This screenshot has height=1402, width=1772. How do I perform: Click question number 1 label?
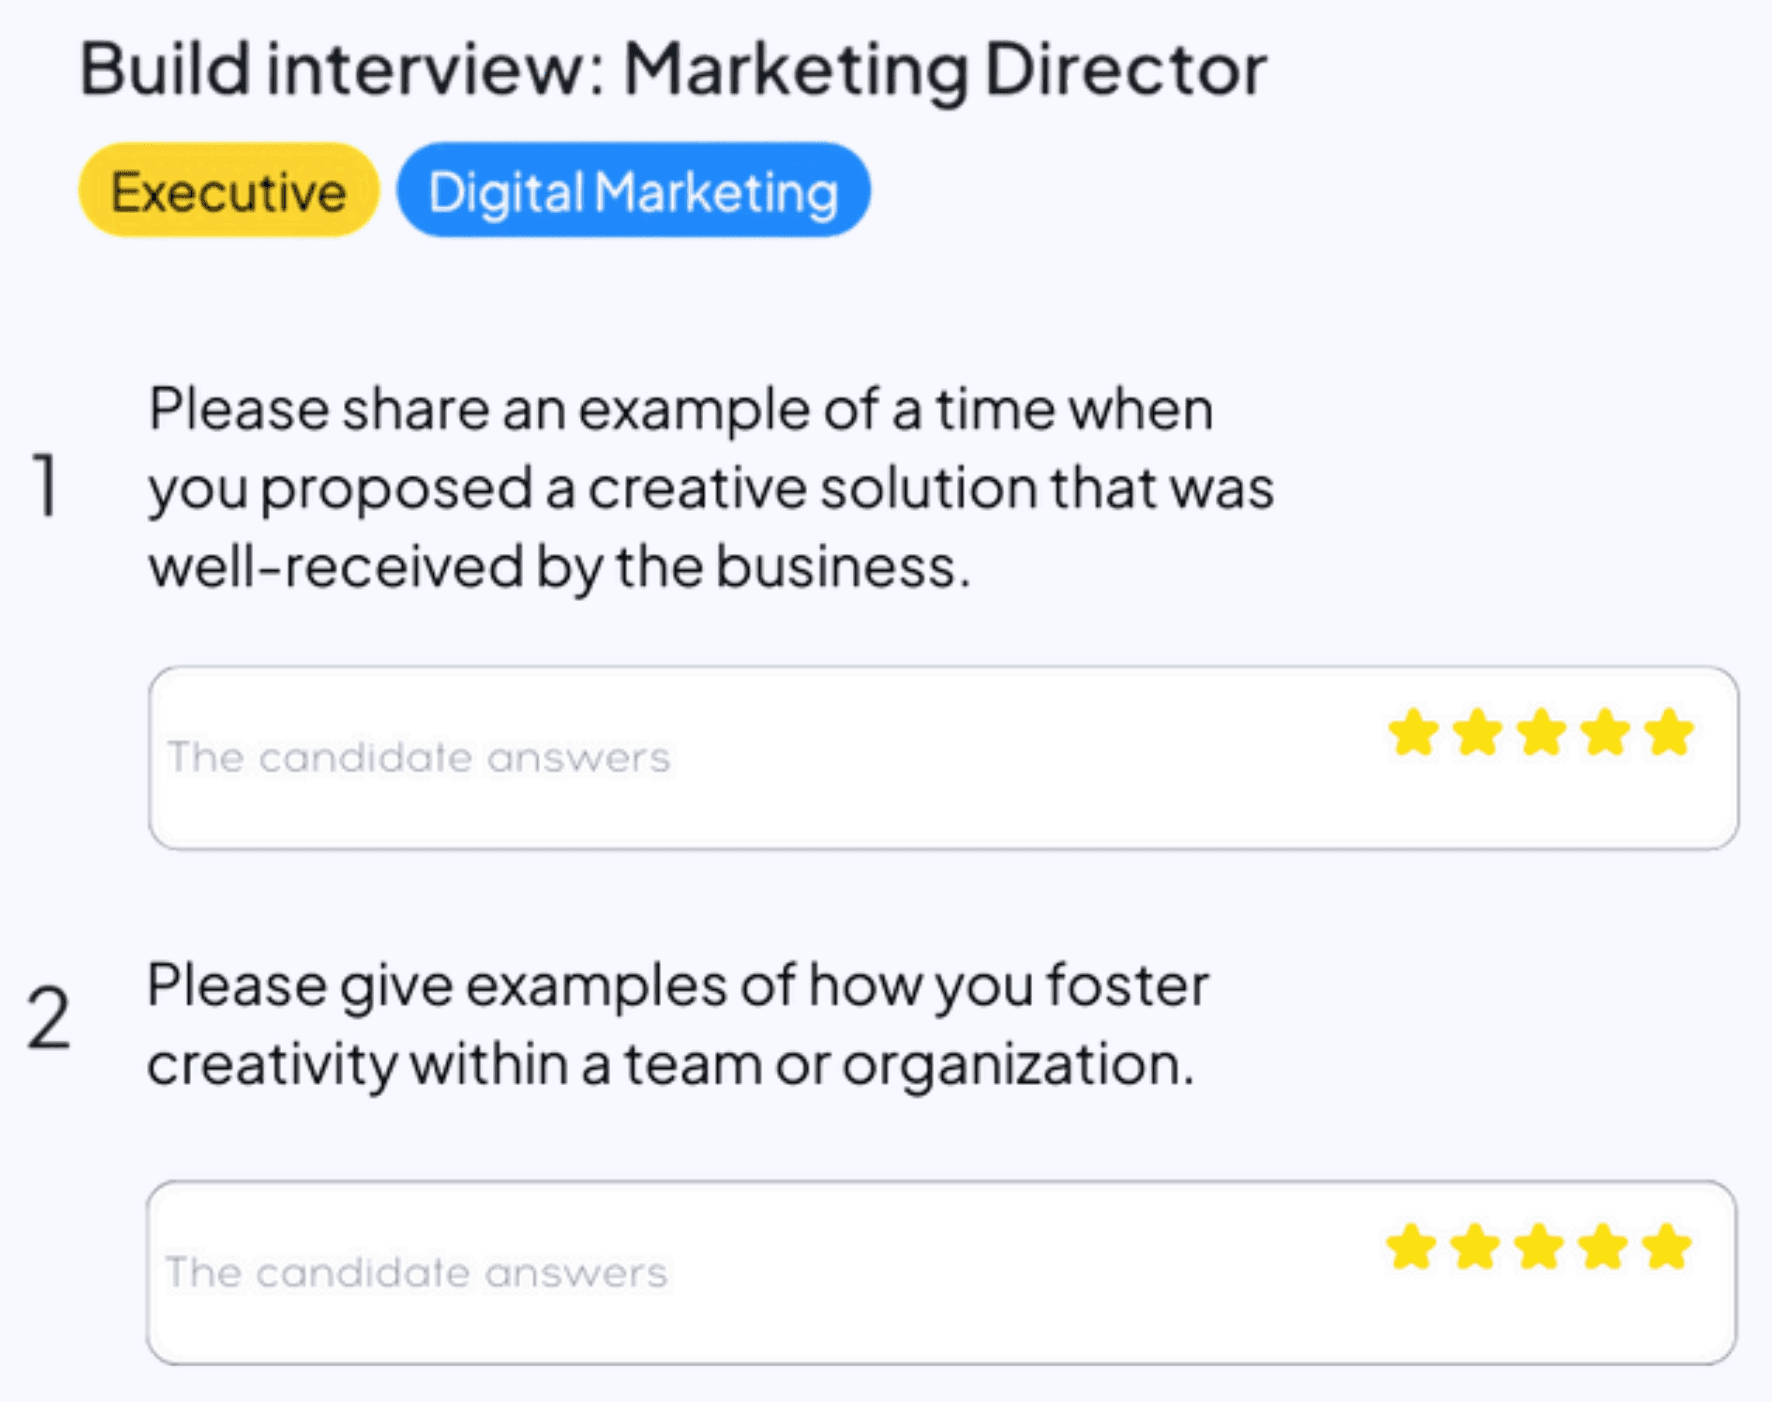(46, 486)
